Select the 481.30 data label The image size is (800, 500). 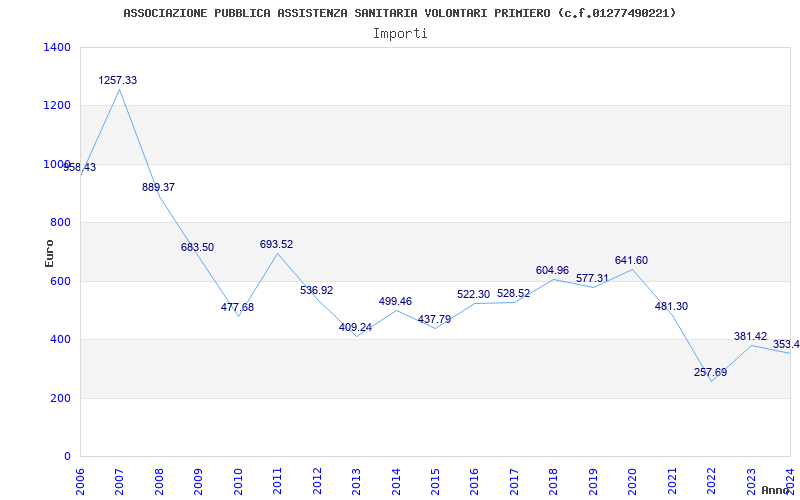pos(671,307)
